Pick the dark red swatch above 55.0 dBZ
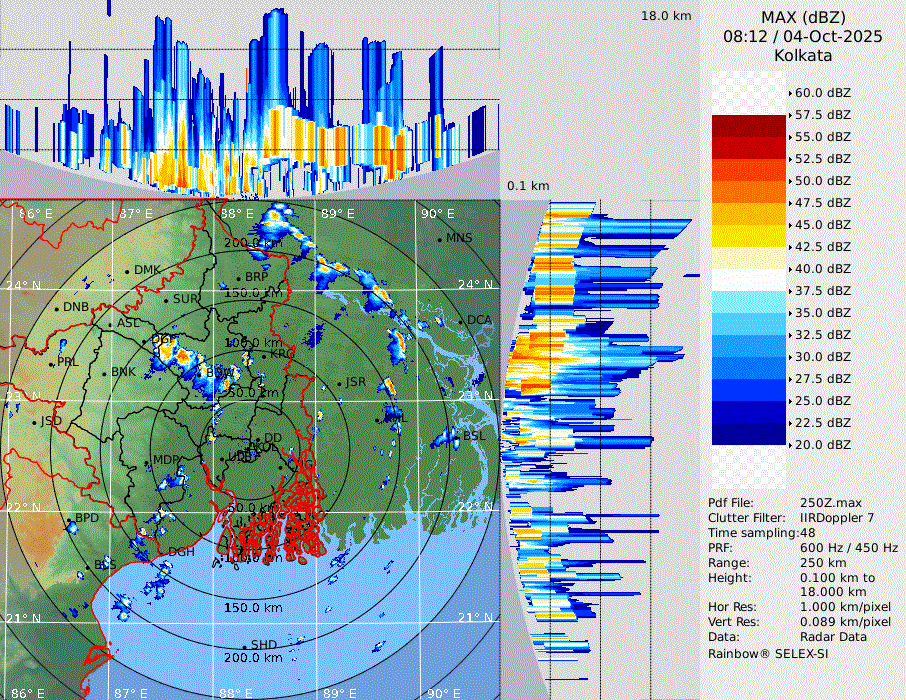 [x=749, y=125]
